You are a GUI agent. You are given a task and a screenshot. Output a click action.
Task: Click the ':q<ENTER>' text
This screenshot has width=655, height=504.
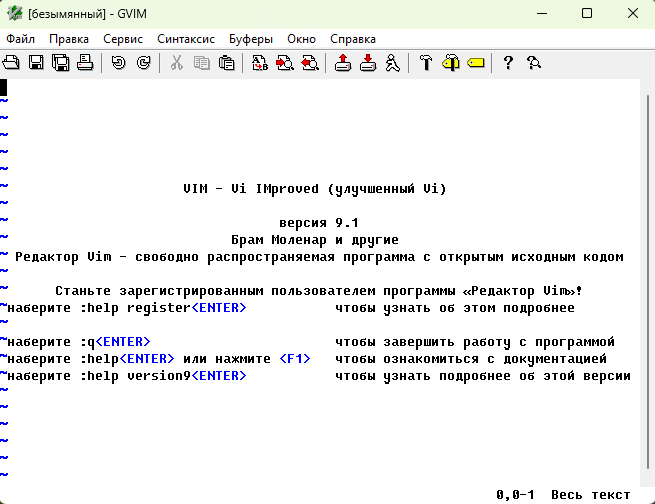pos(115,342)
